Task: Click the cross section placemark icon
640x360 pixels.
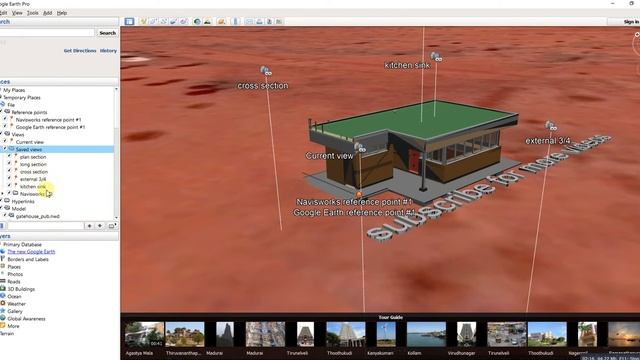Action: pyautogui.click(x=266, y=71)
